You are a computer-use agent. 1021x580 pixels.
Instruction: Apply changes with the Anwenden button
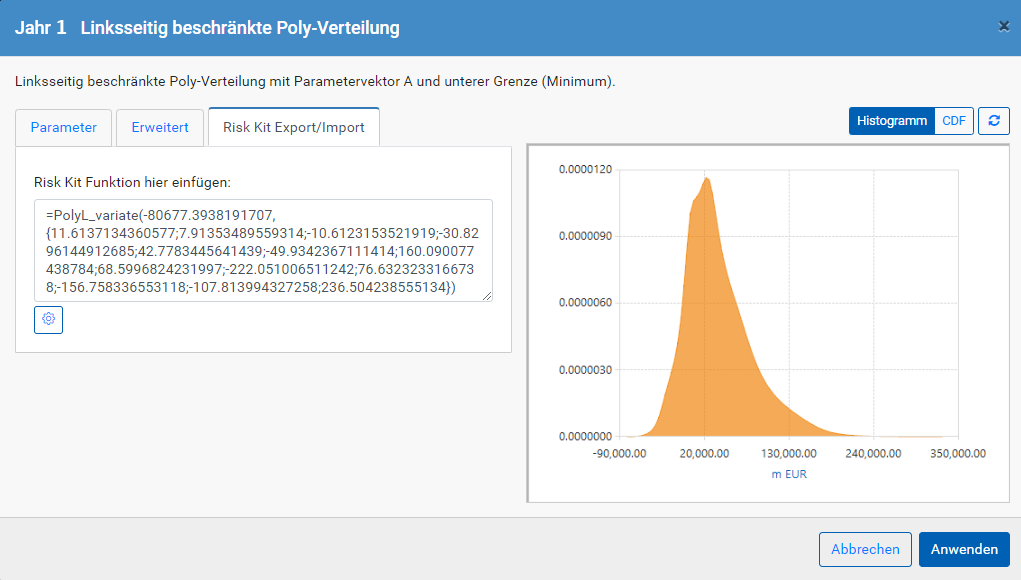pos(964,549)
